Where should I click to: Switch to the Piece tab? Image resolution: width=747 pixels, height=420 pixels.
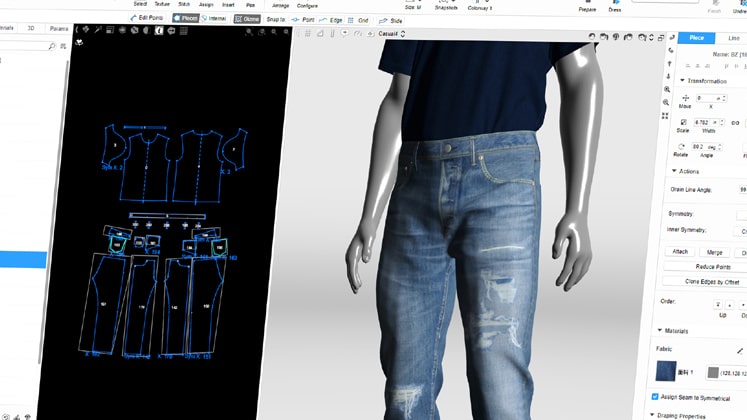697,38
